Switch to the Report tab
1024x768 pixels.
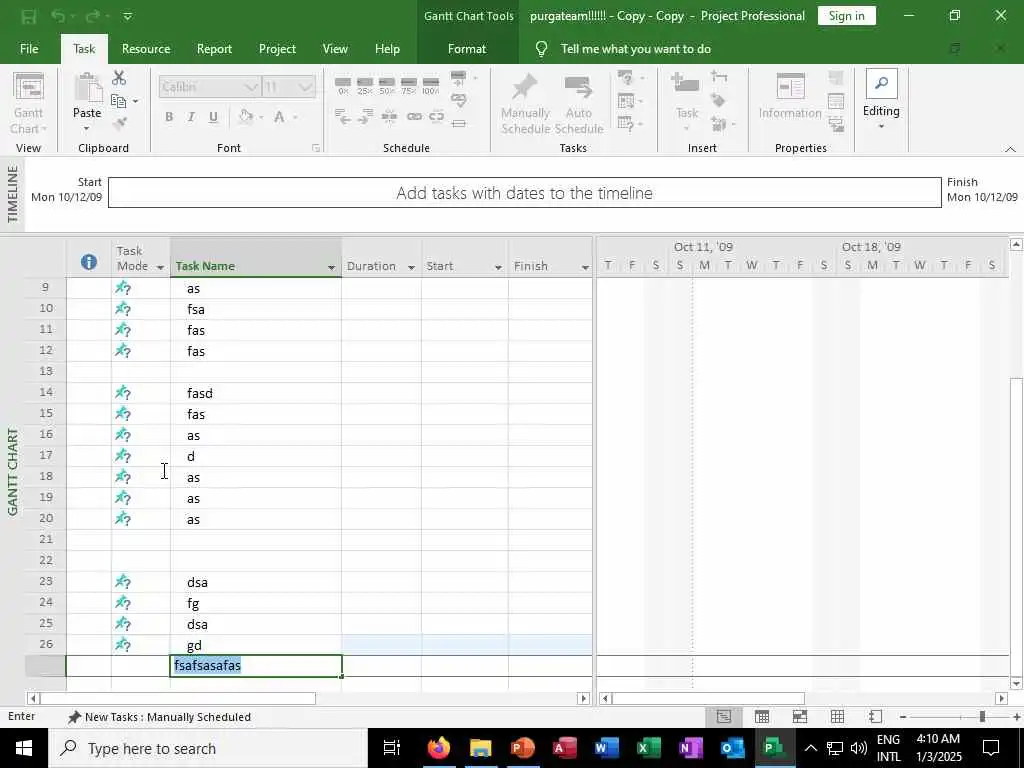click(214, 49)
